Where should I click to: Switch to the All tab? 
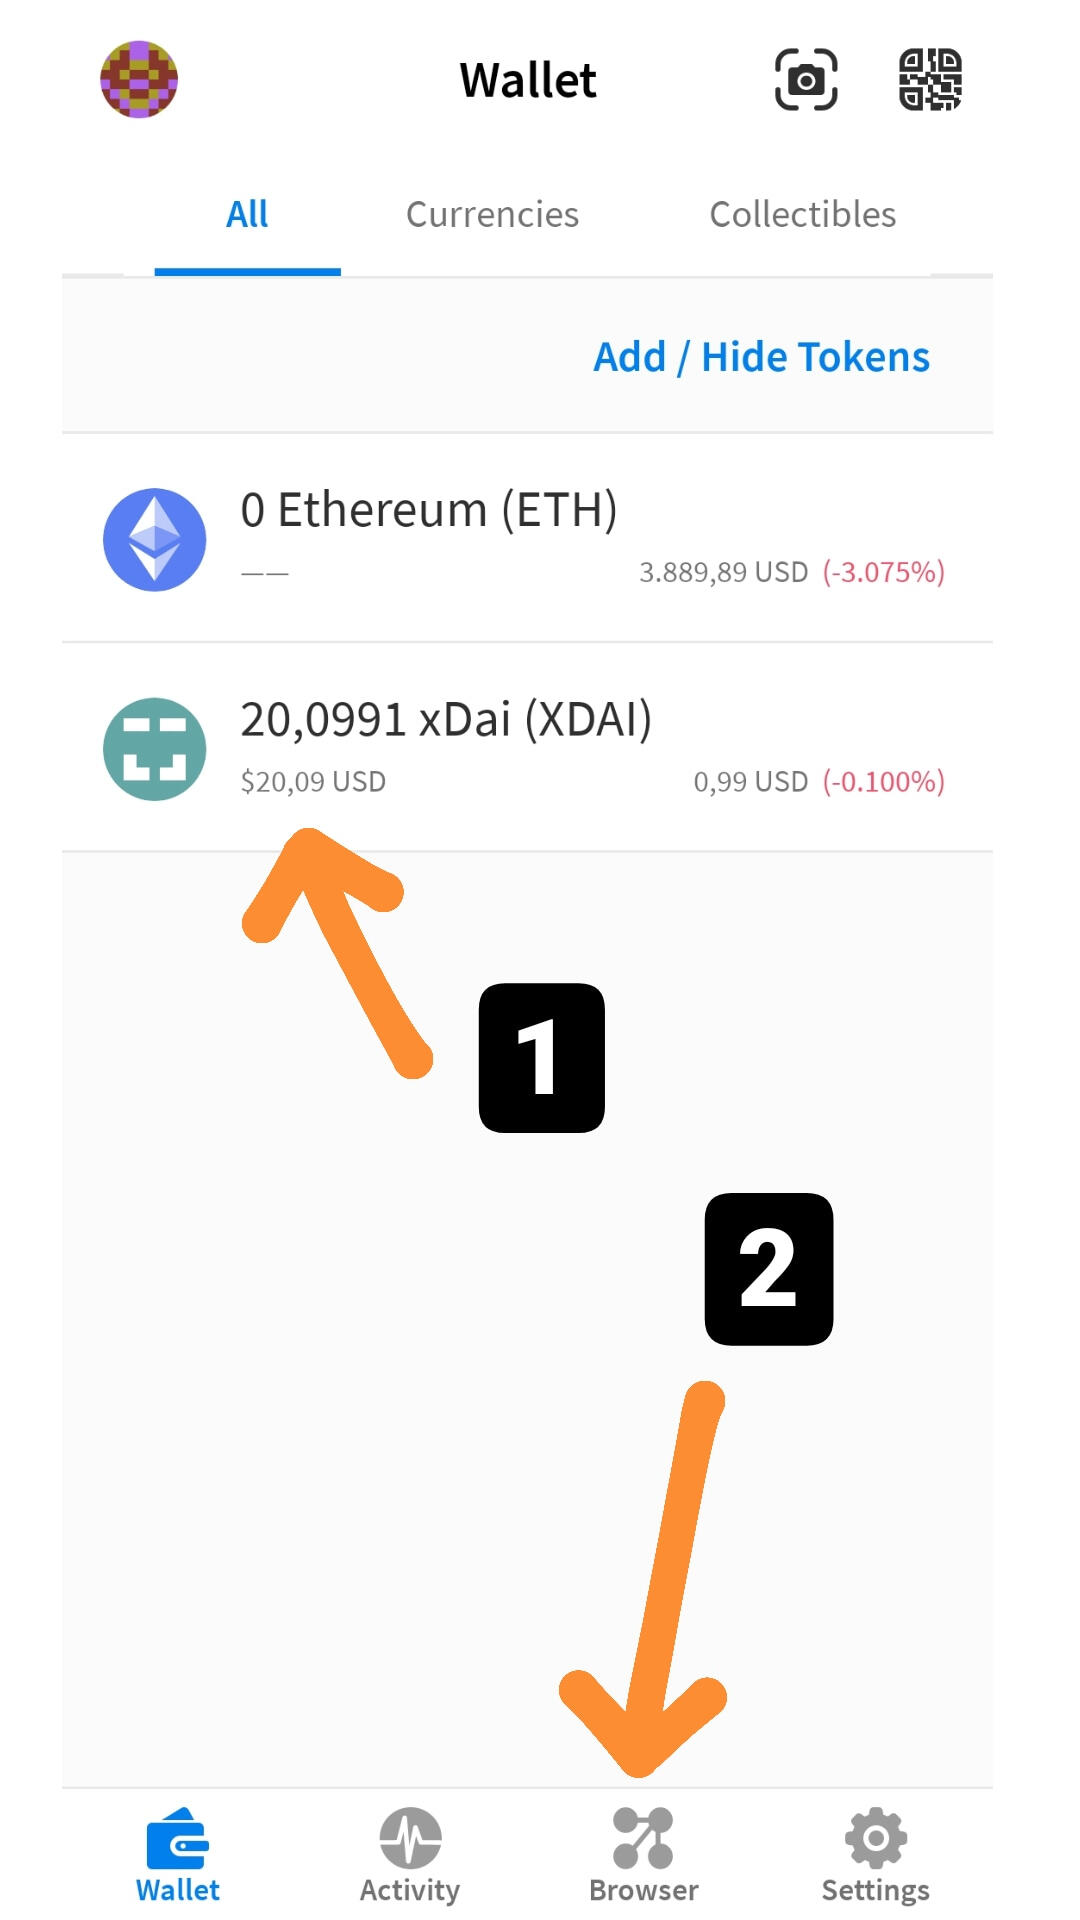pos(247,214)
